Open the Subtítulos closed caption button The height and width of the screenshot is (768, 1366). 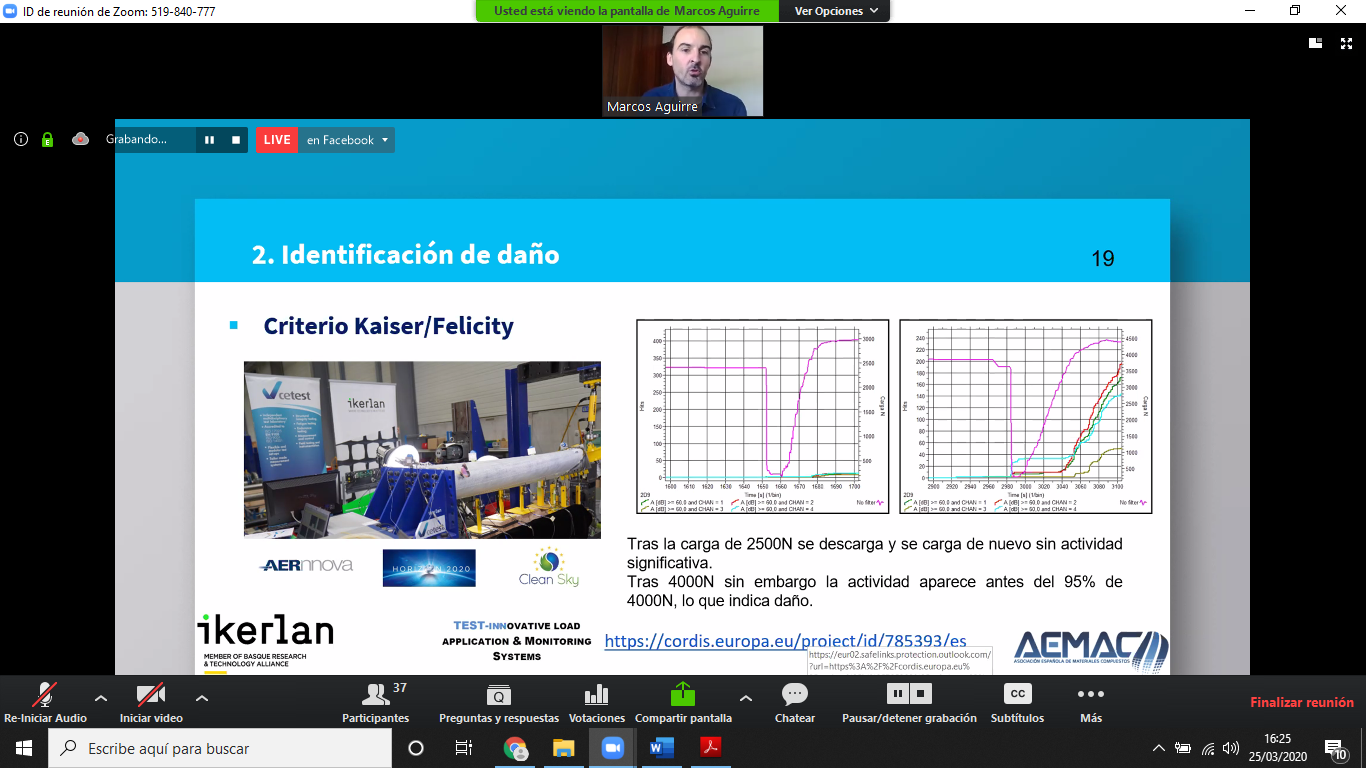click(x=1017, y=702)
